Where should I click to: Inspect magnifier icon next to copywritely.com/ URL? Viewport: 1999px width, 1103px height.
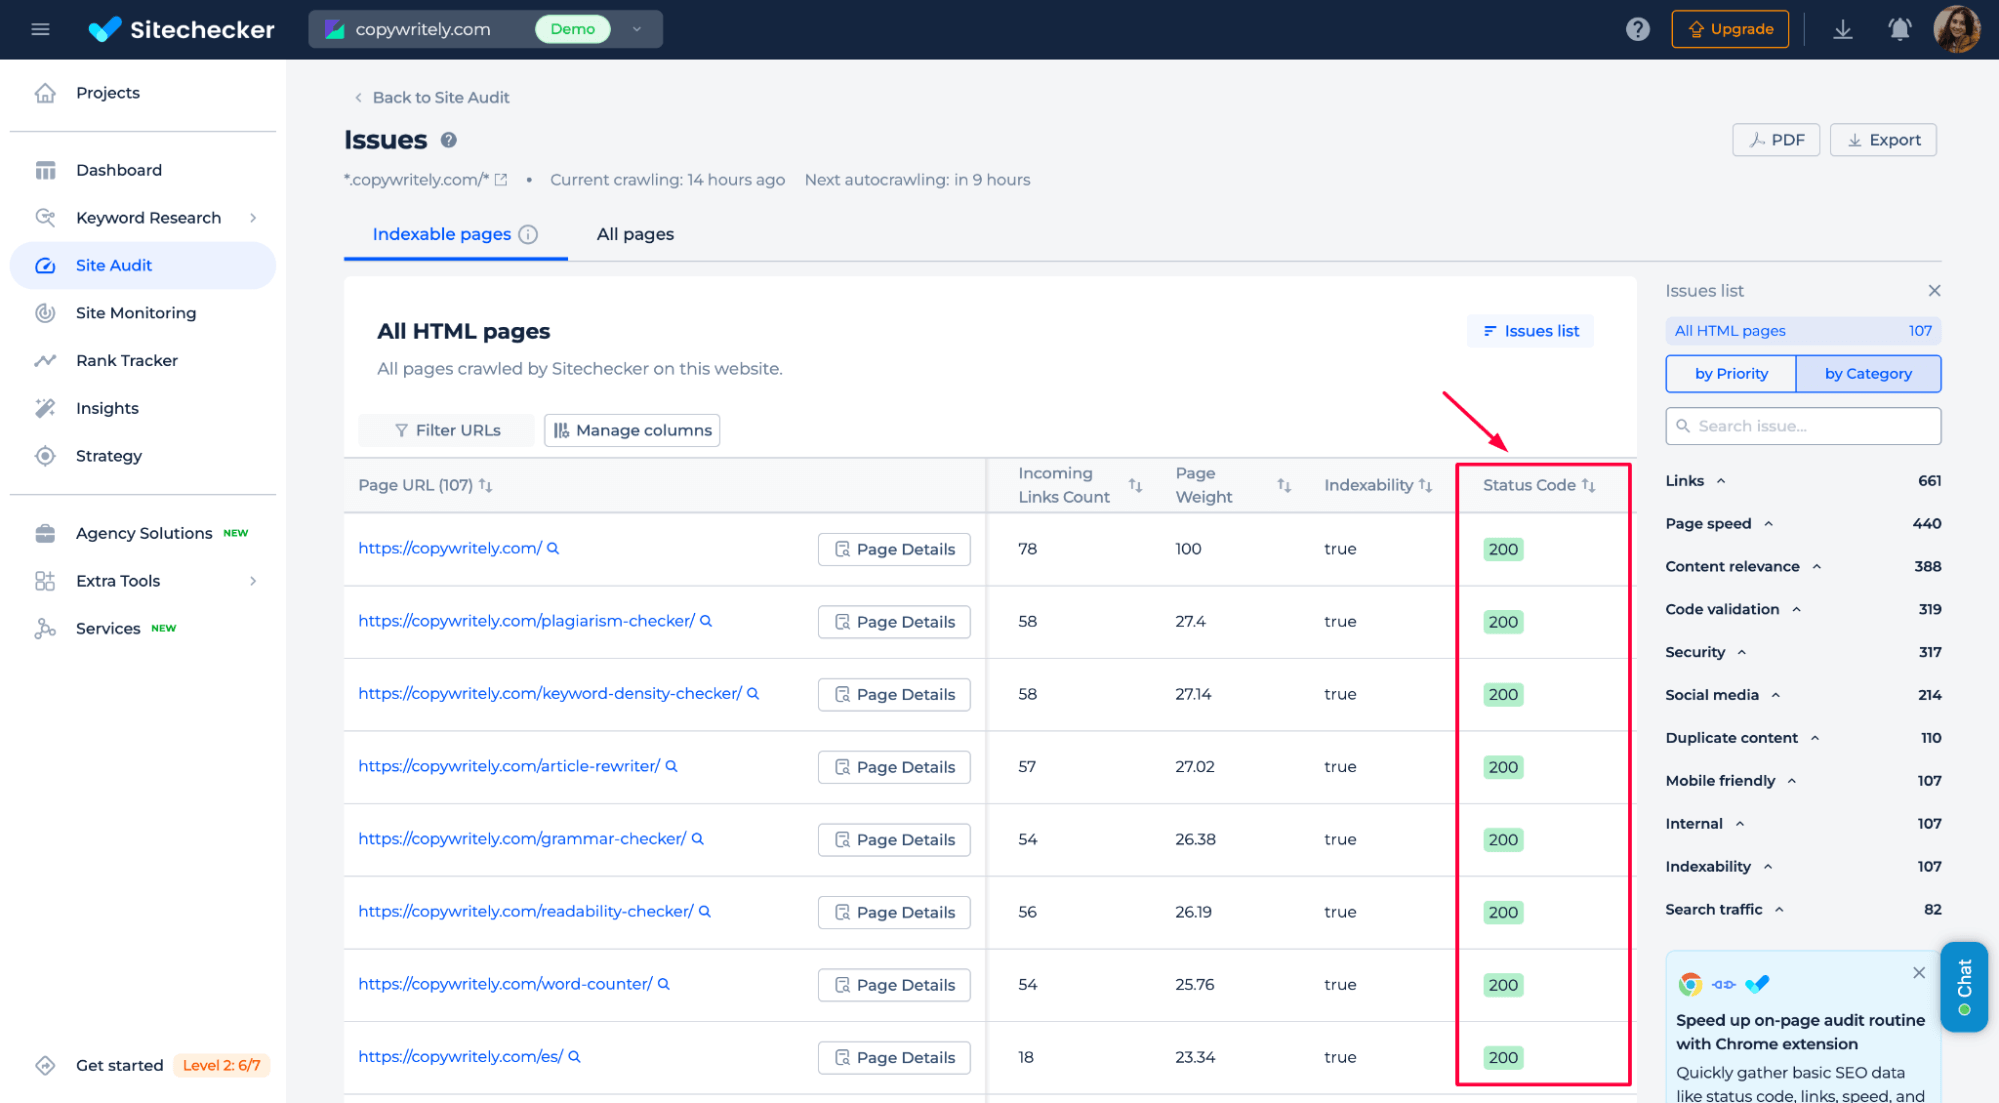click(553, 548)
